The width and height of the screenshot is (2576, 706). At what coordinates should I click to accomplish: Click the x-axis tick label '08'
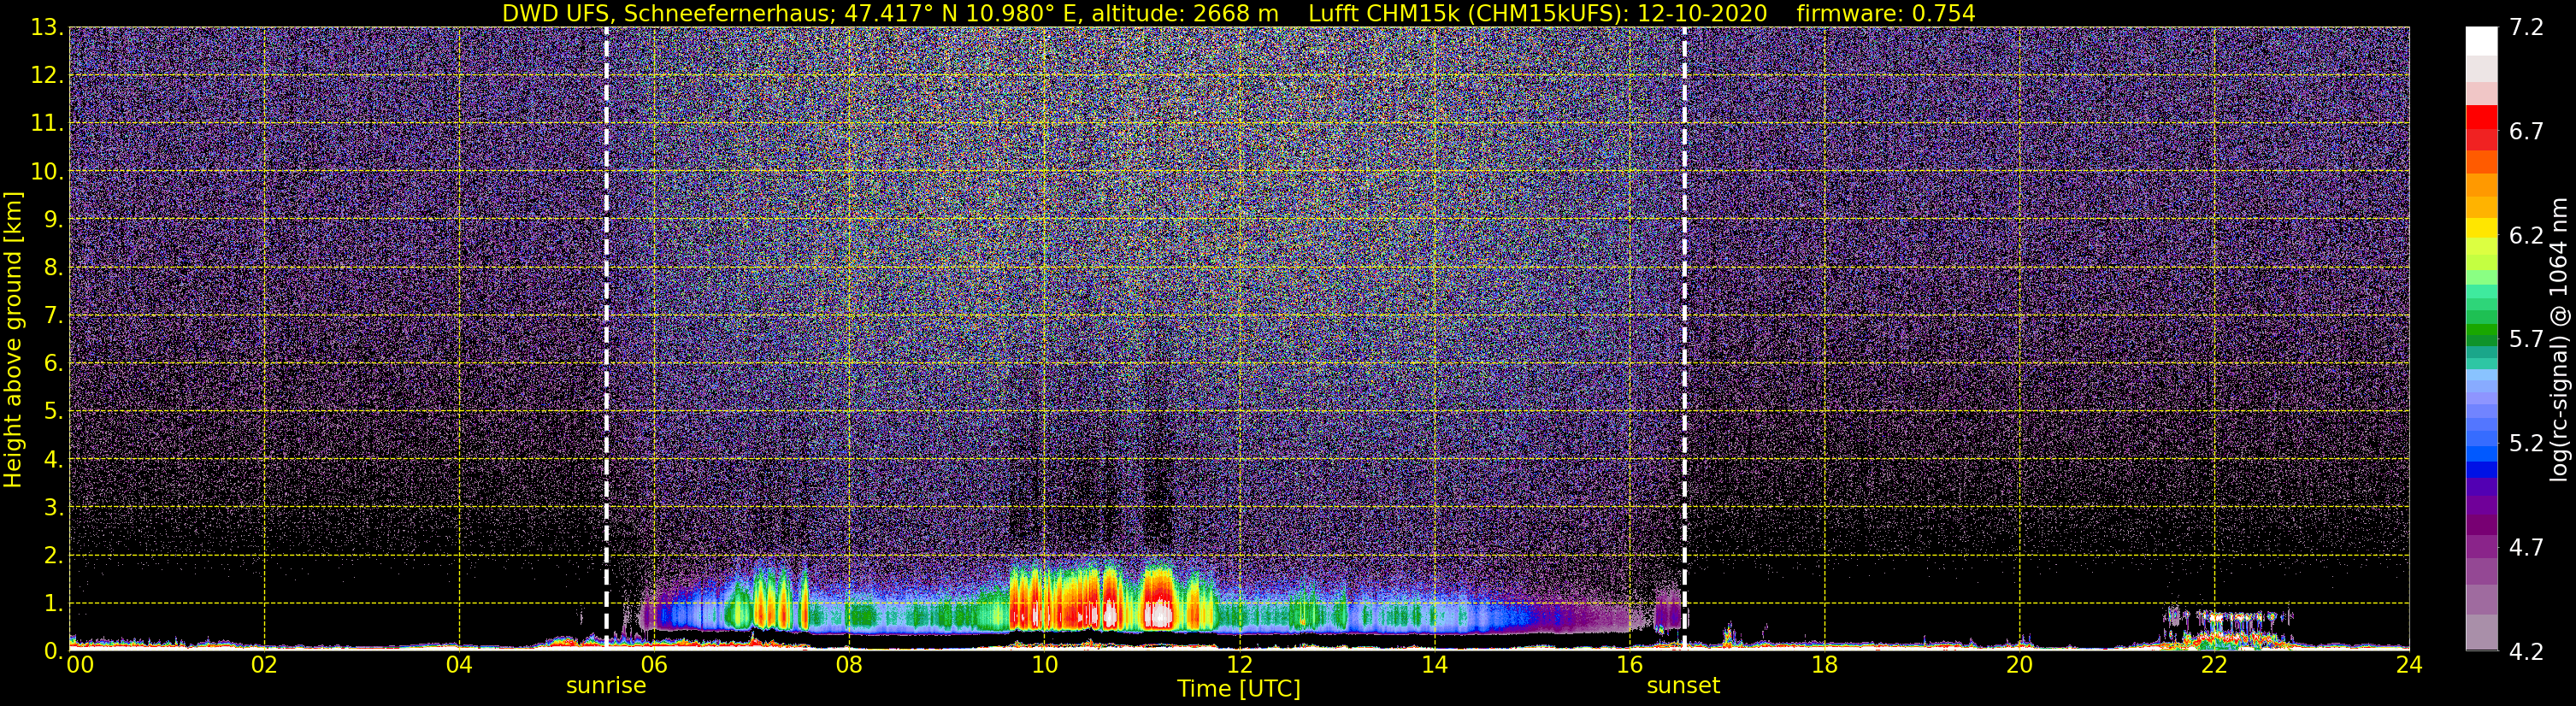click(849, 664)
